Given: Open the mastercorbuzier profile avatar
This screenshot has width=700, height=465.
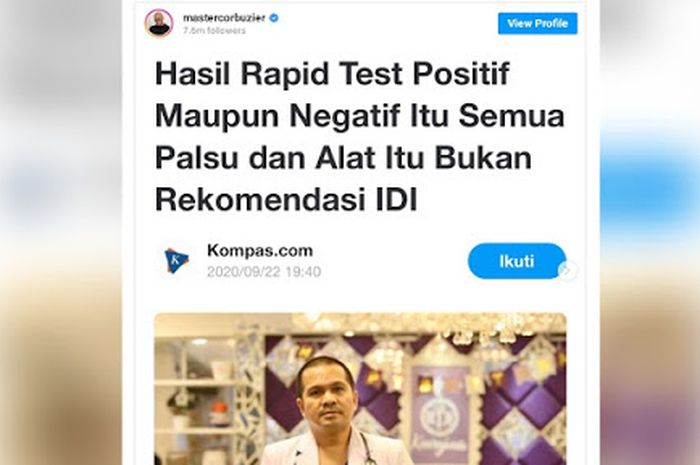Looking at the screenshot, I should click(x=159, y=23).
